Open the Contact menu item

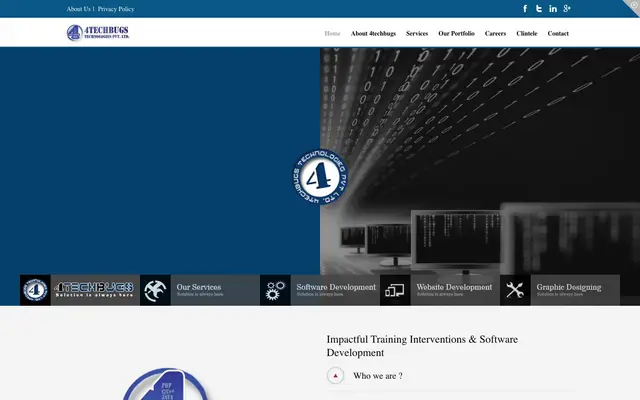coord(558,33)
